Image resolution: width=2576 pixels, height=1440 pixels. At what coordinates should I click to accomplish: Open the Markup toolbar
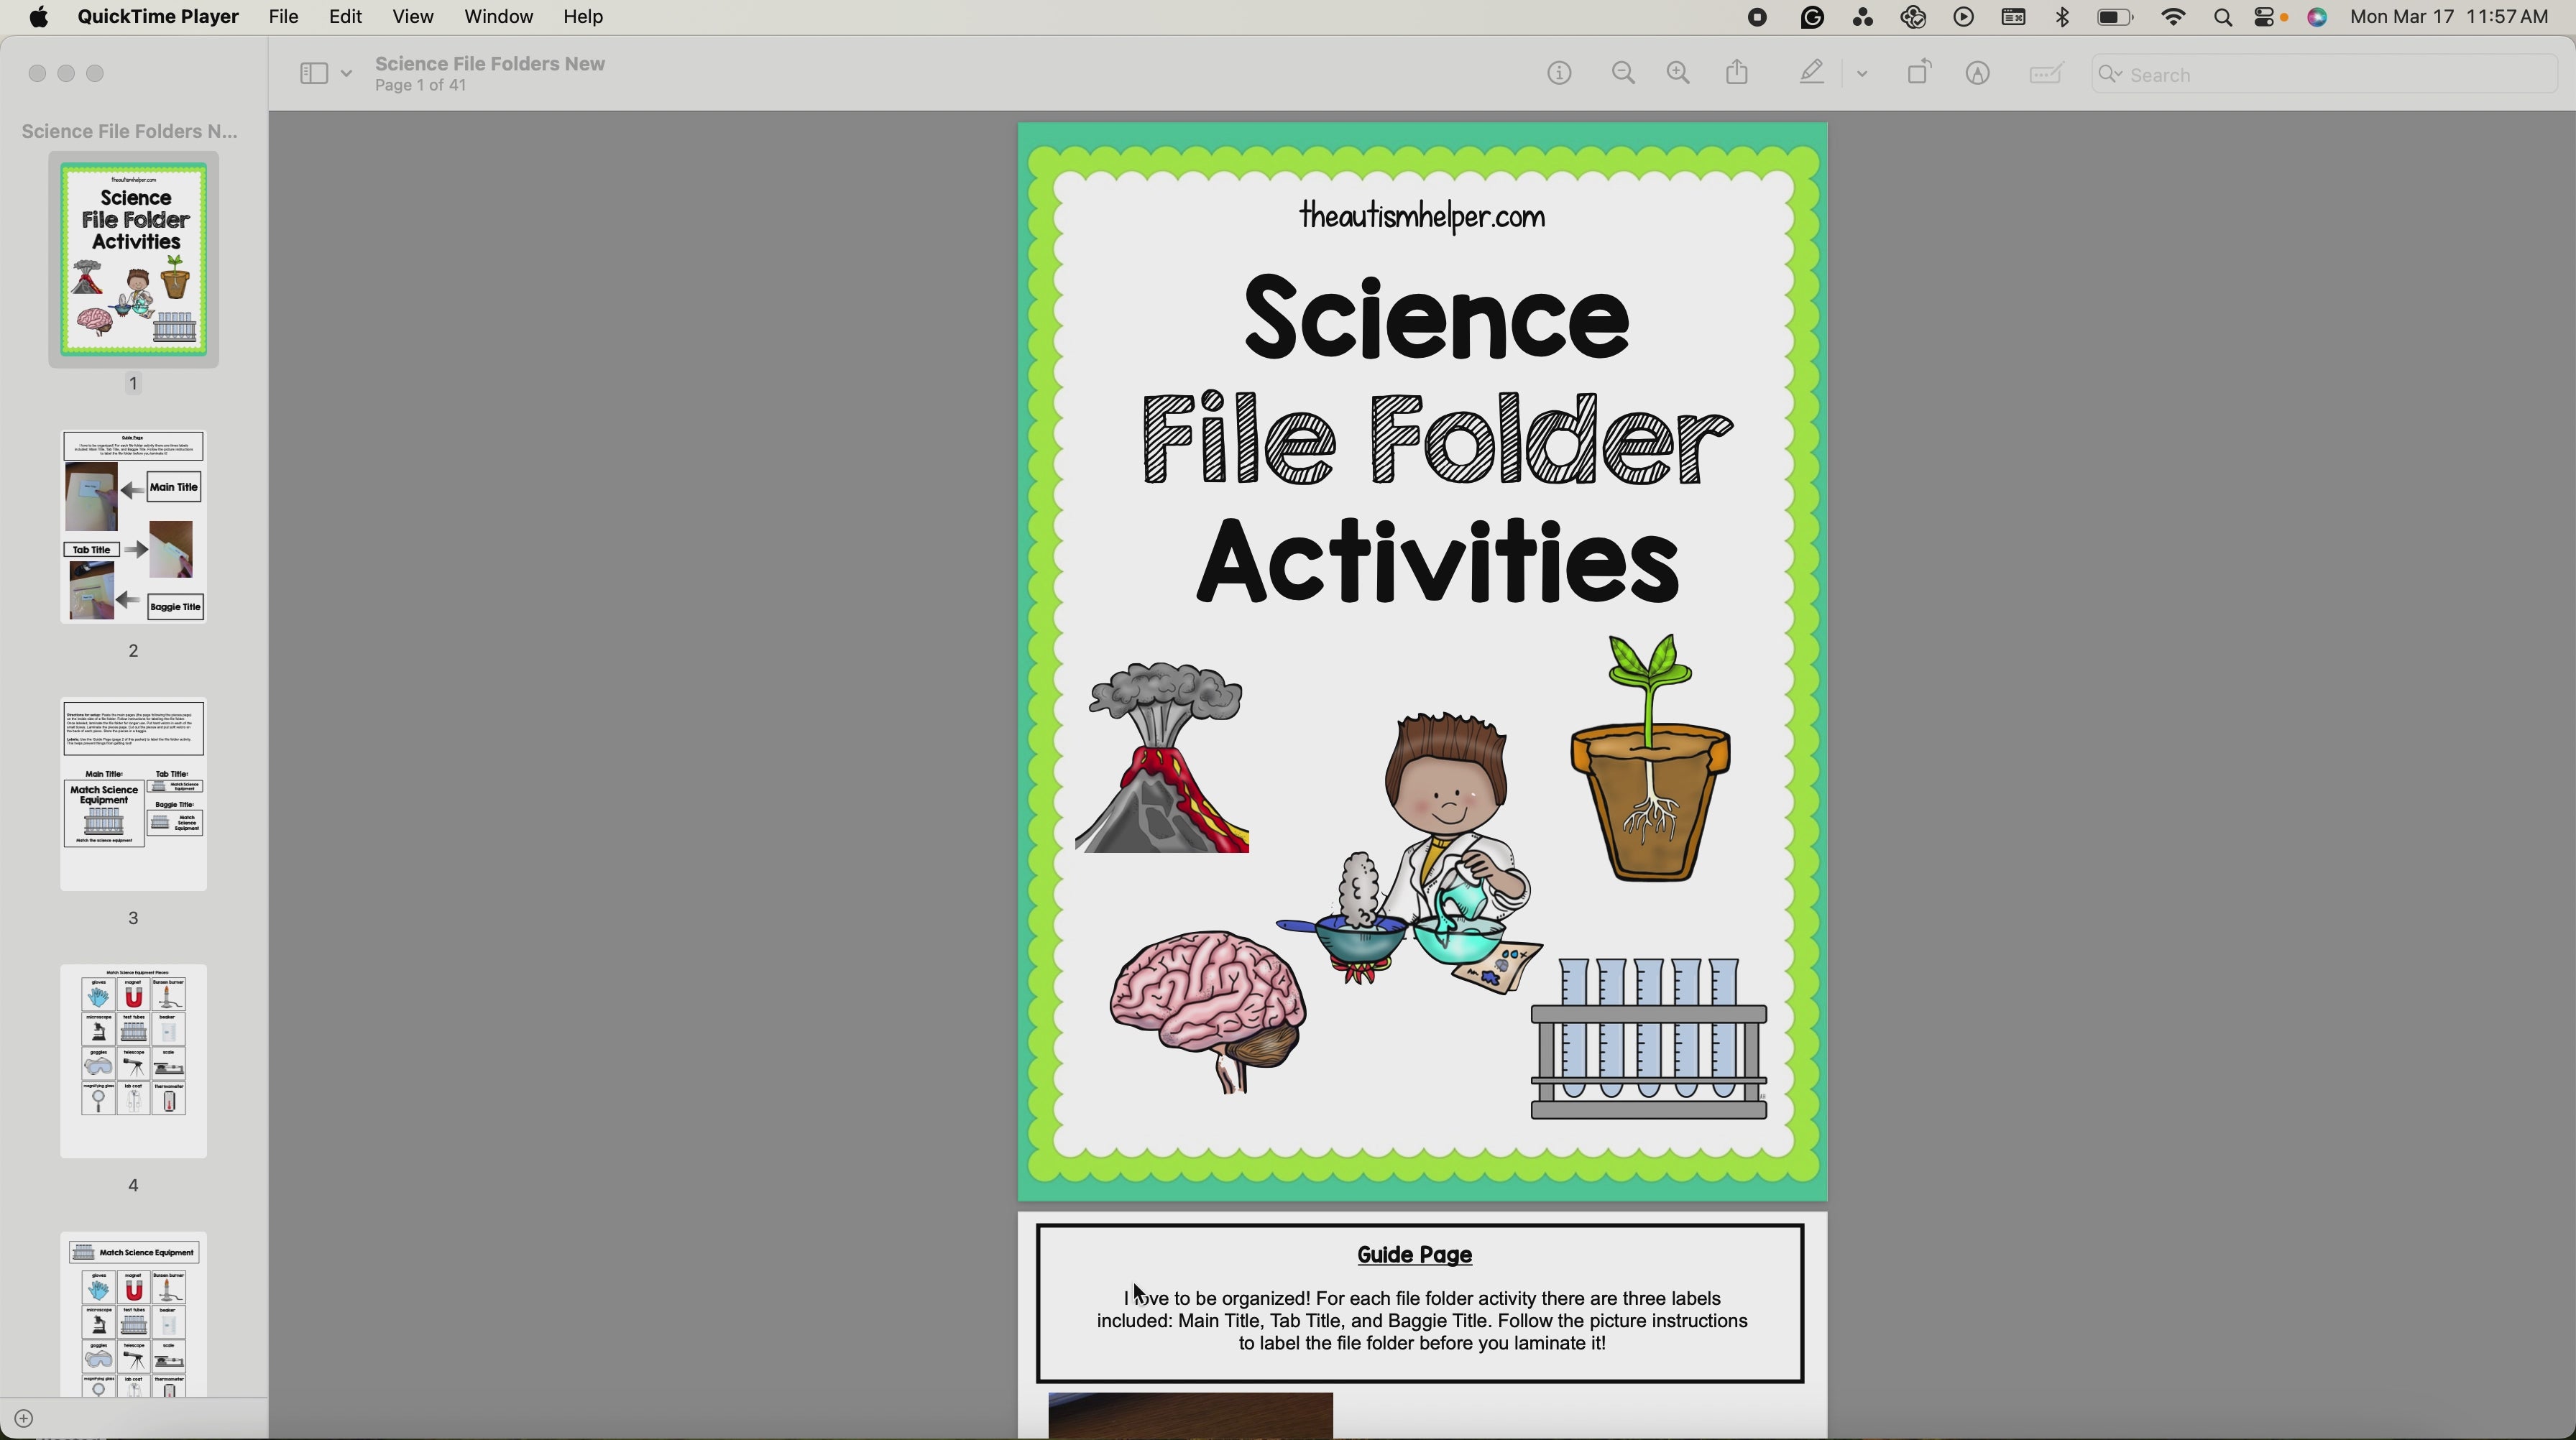coord(1978,72)
